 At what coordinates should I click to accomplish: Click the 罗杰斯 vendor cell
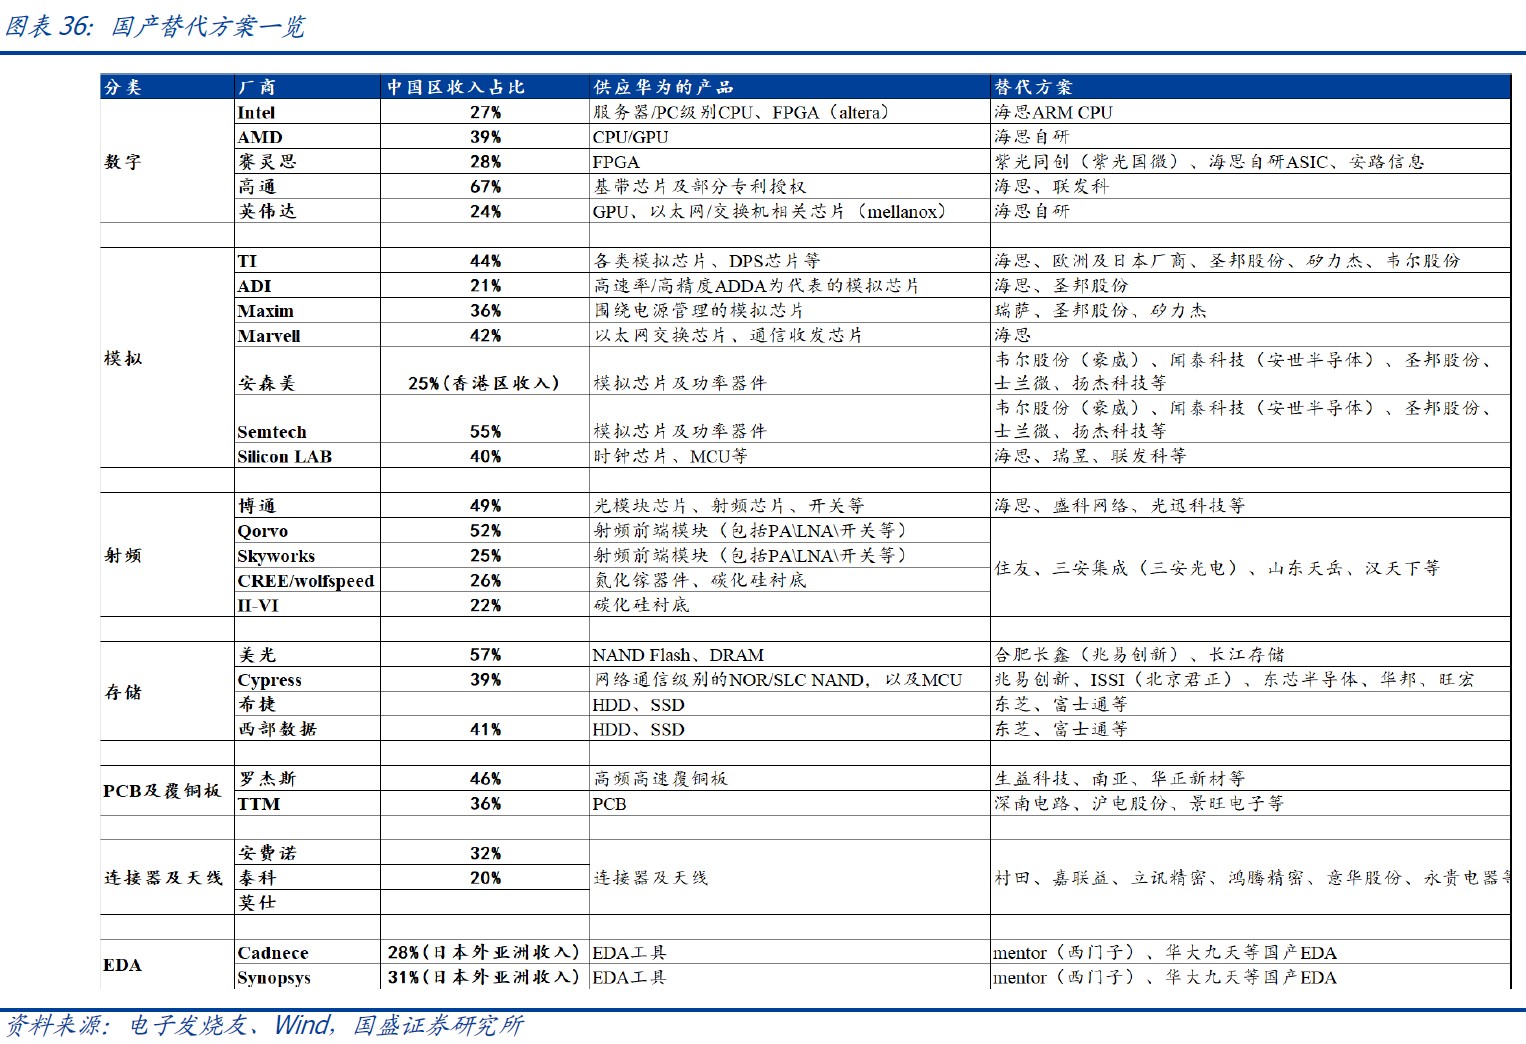coord(307,778)
